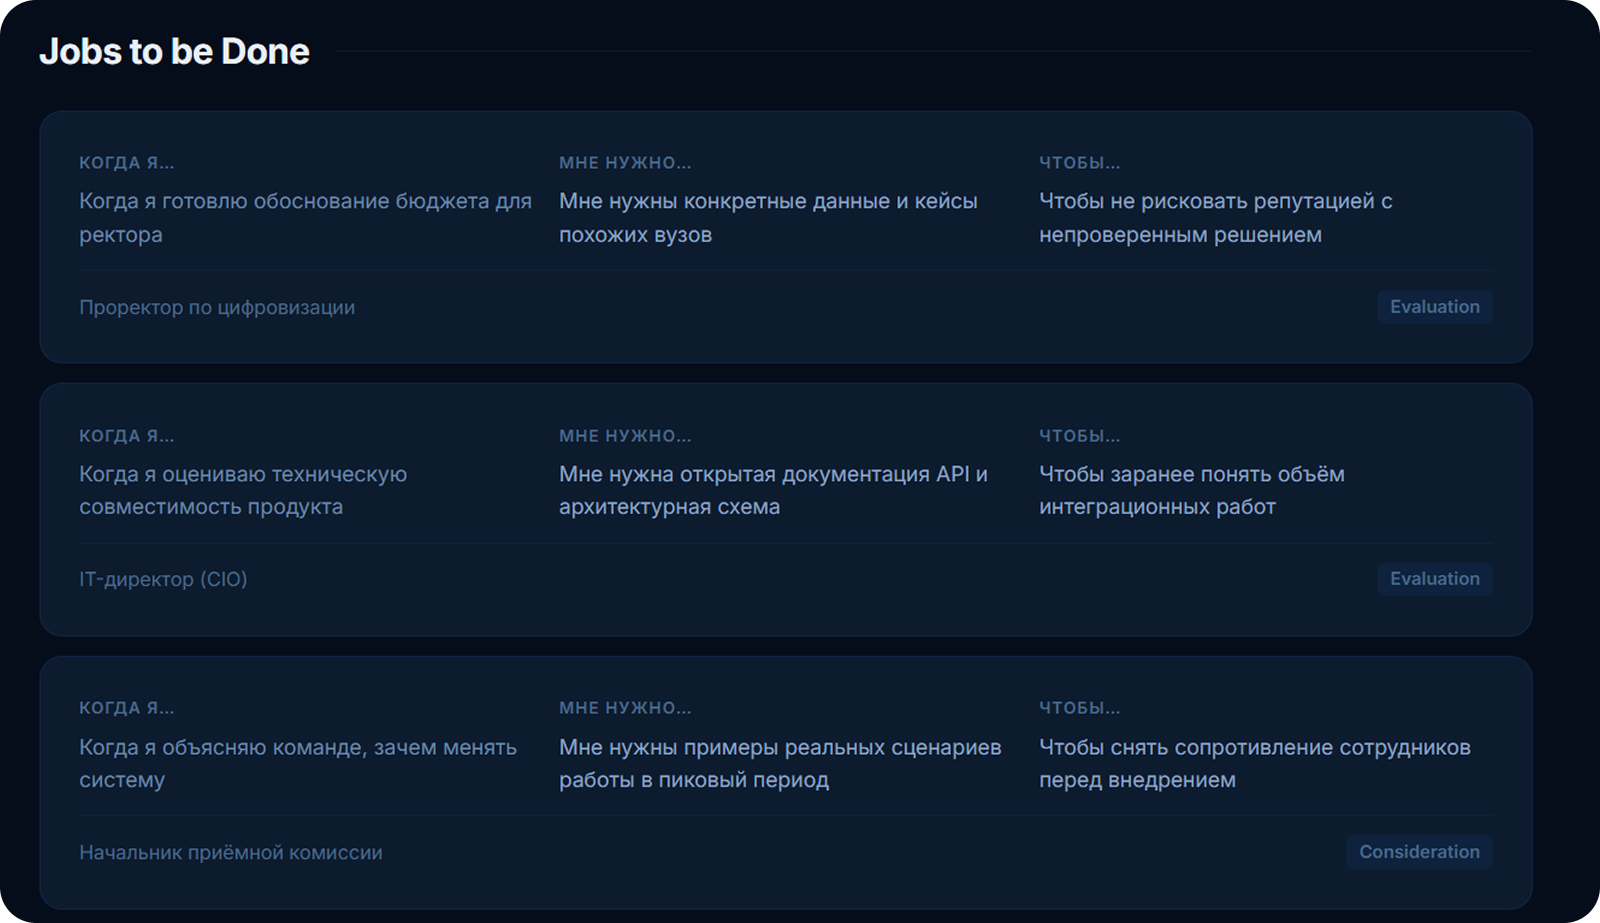Click КОГДА Я label in first card

(127, 163)
